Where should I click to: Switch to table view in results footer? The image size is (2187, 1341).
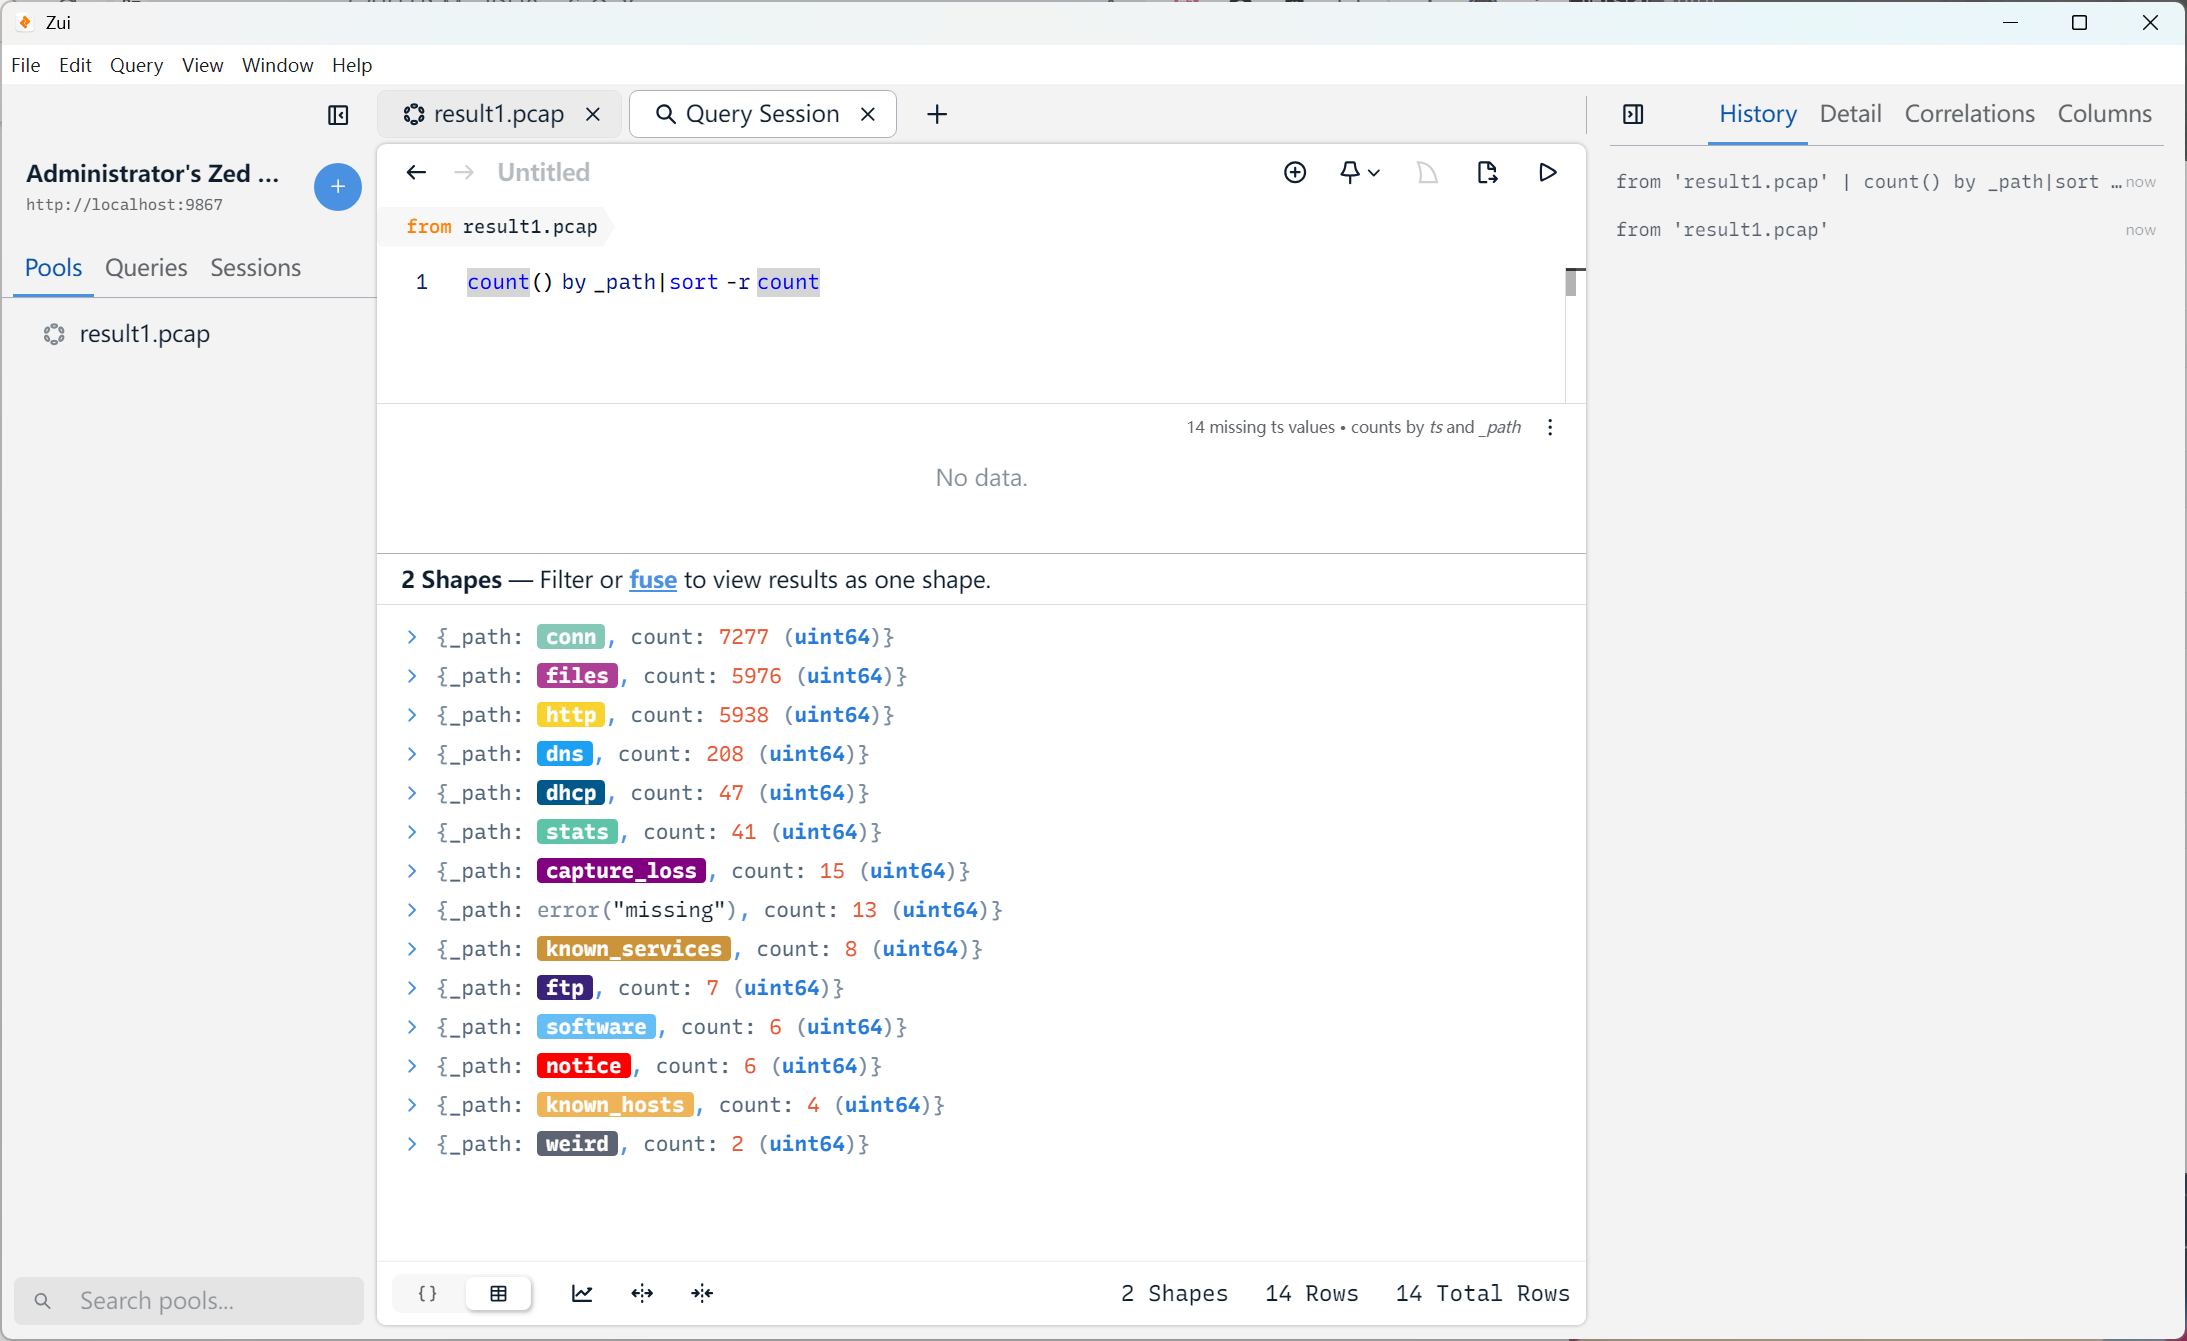(x=498, y=1293)
